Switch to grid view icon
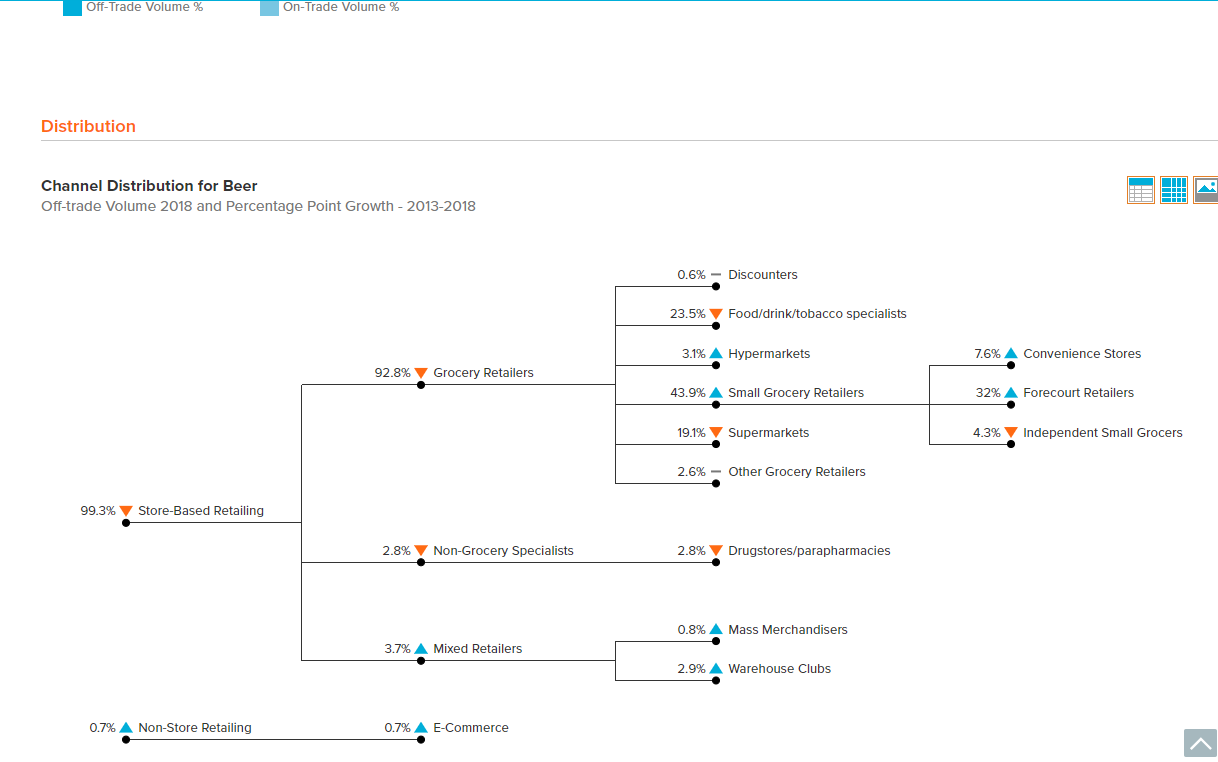The image size is (1218, 762). [x=1173, y=190]
